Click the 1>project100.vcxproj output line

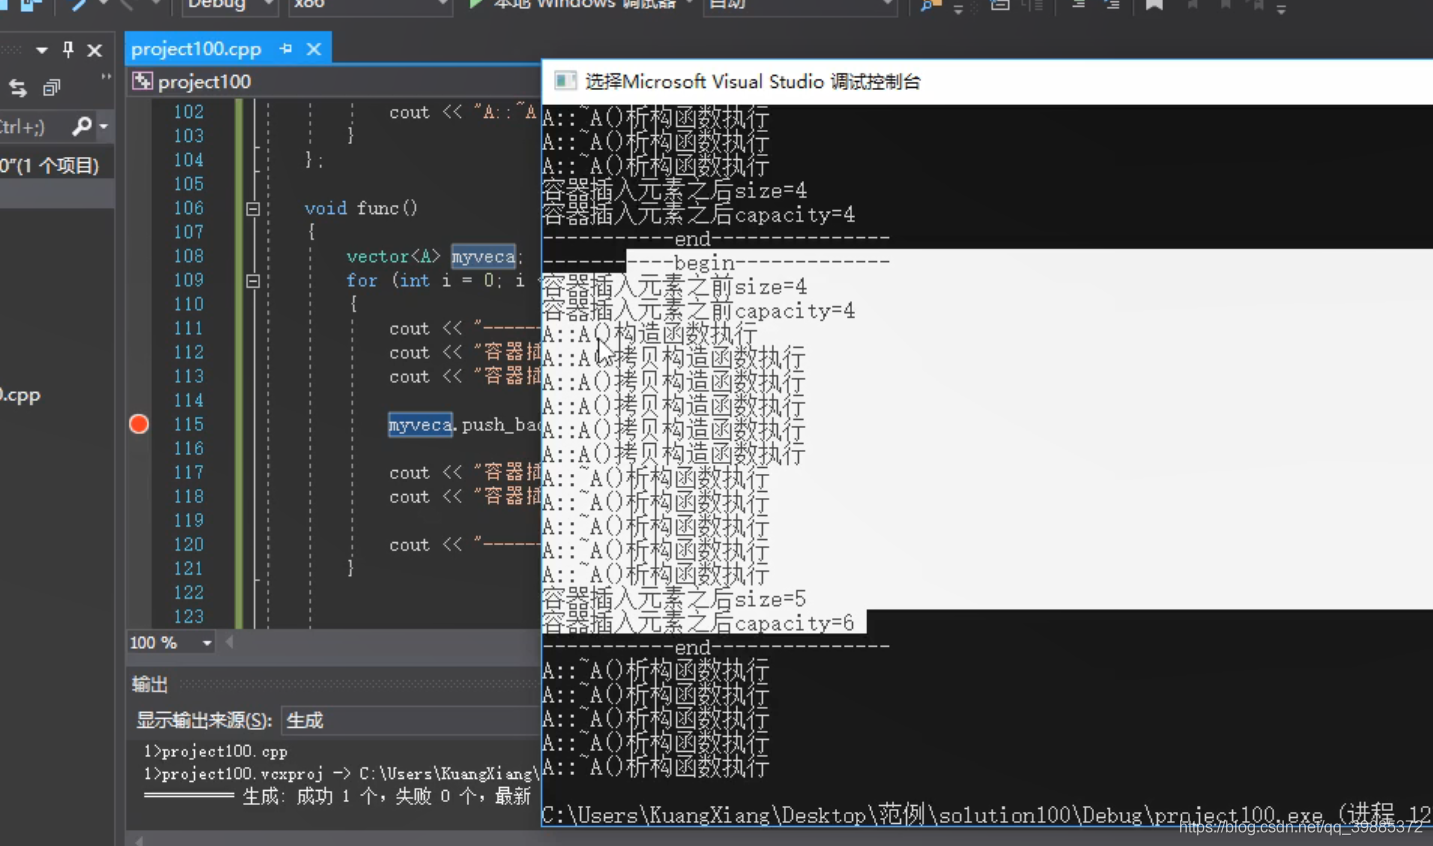[340, 774]
